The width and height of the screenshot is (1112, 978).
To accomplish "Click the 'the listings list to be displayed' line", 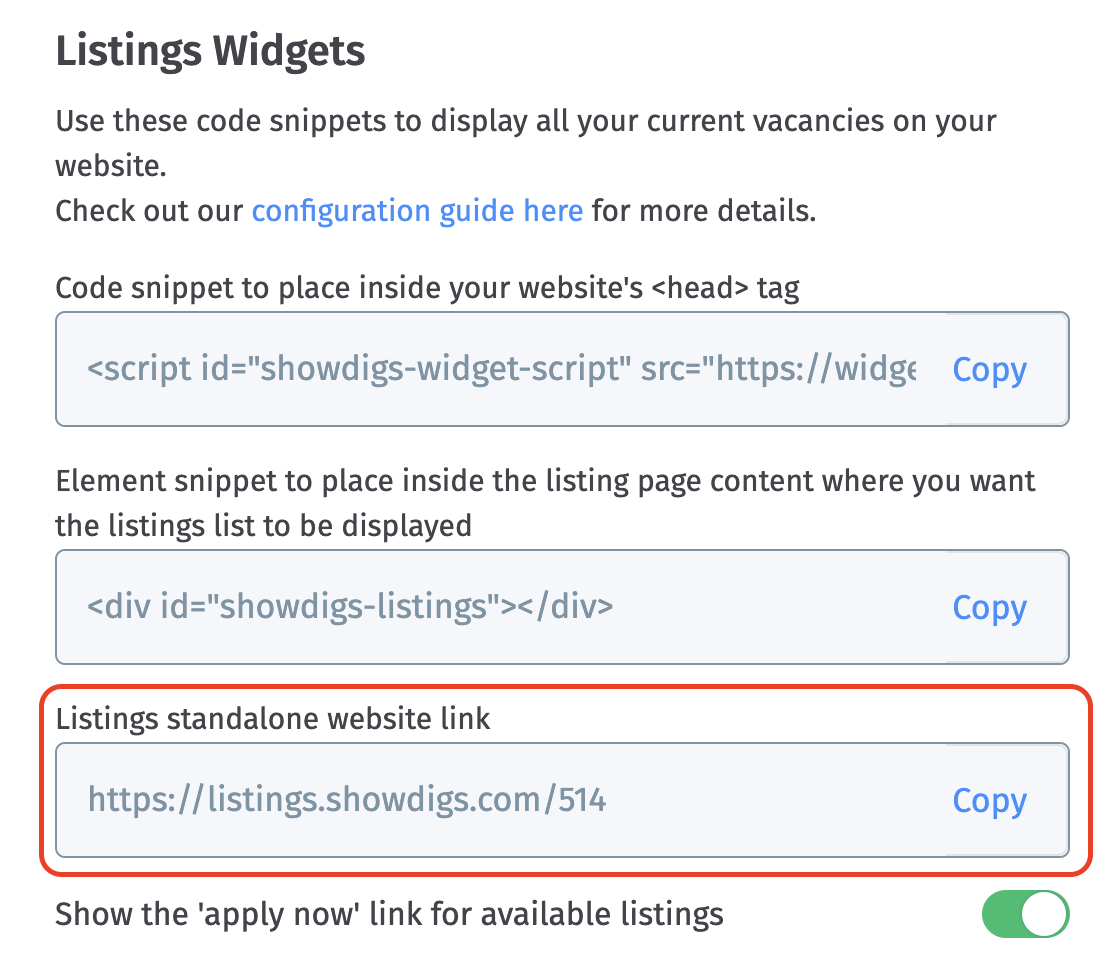I will click(263, 525).
